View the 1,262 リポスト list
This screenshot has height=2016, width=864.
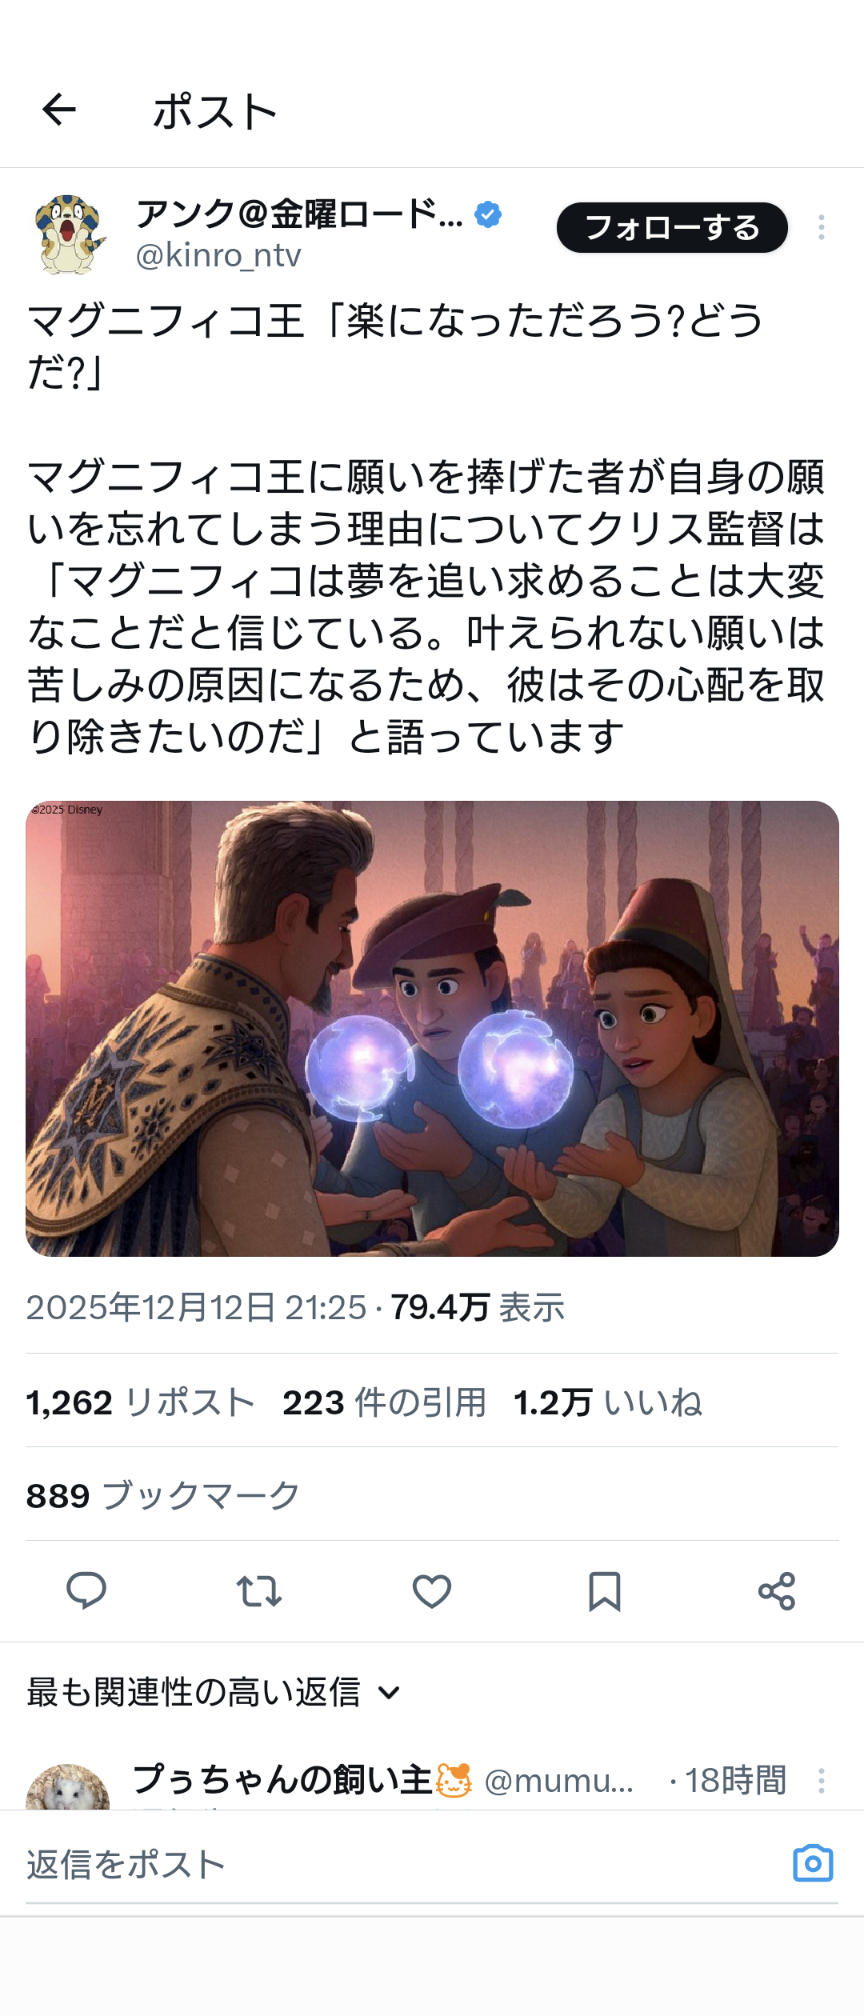click(x=140, y=1402)
